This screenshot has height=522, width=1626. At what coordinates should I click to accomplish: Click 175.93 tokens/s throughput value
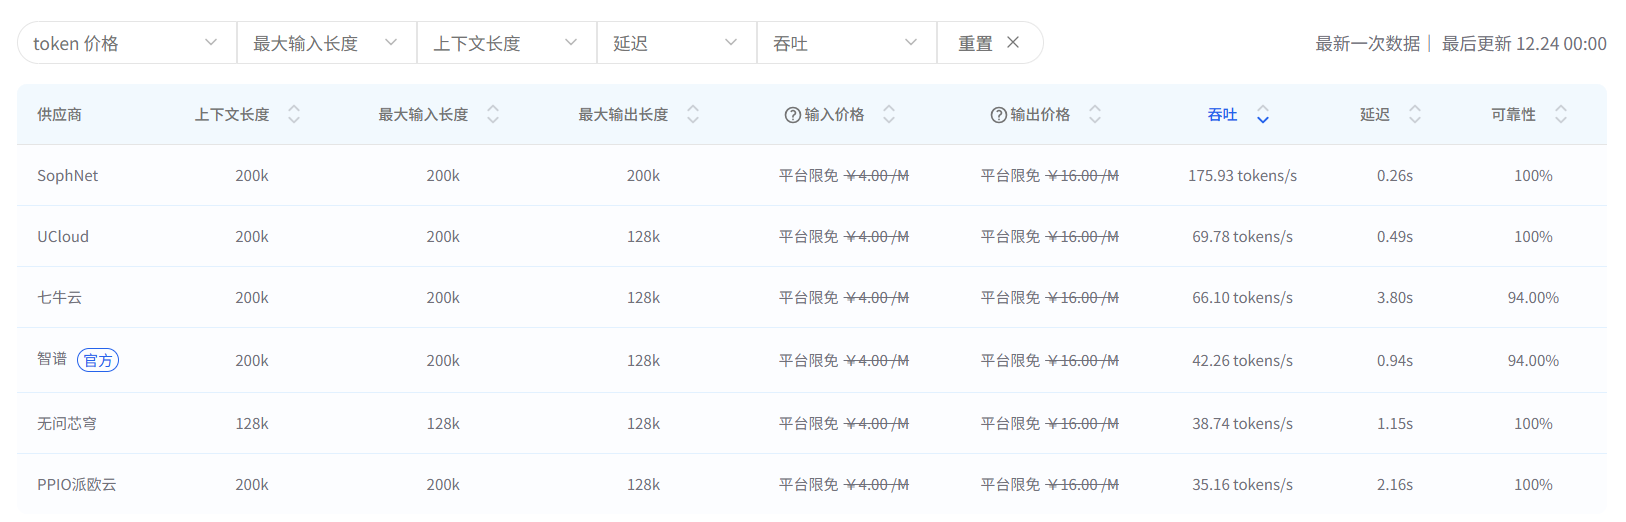click(1242, 175)
